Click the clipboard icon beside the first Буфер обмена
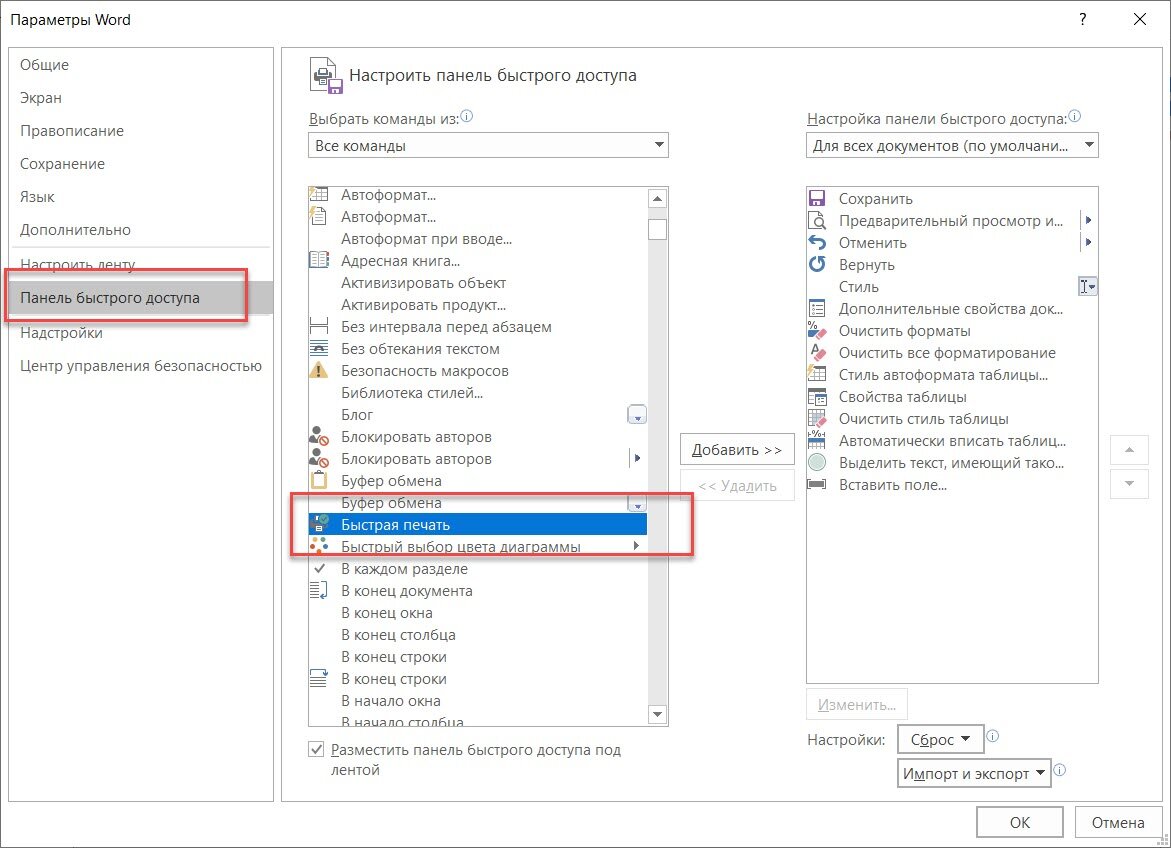1171x848 pixels. [319, 480]
